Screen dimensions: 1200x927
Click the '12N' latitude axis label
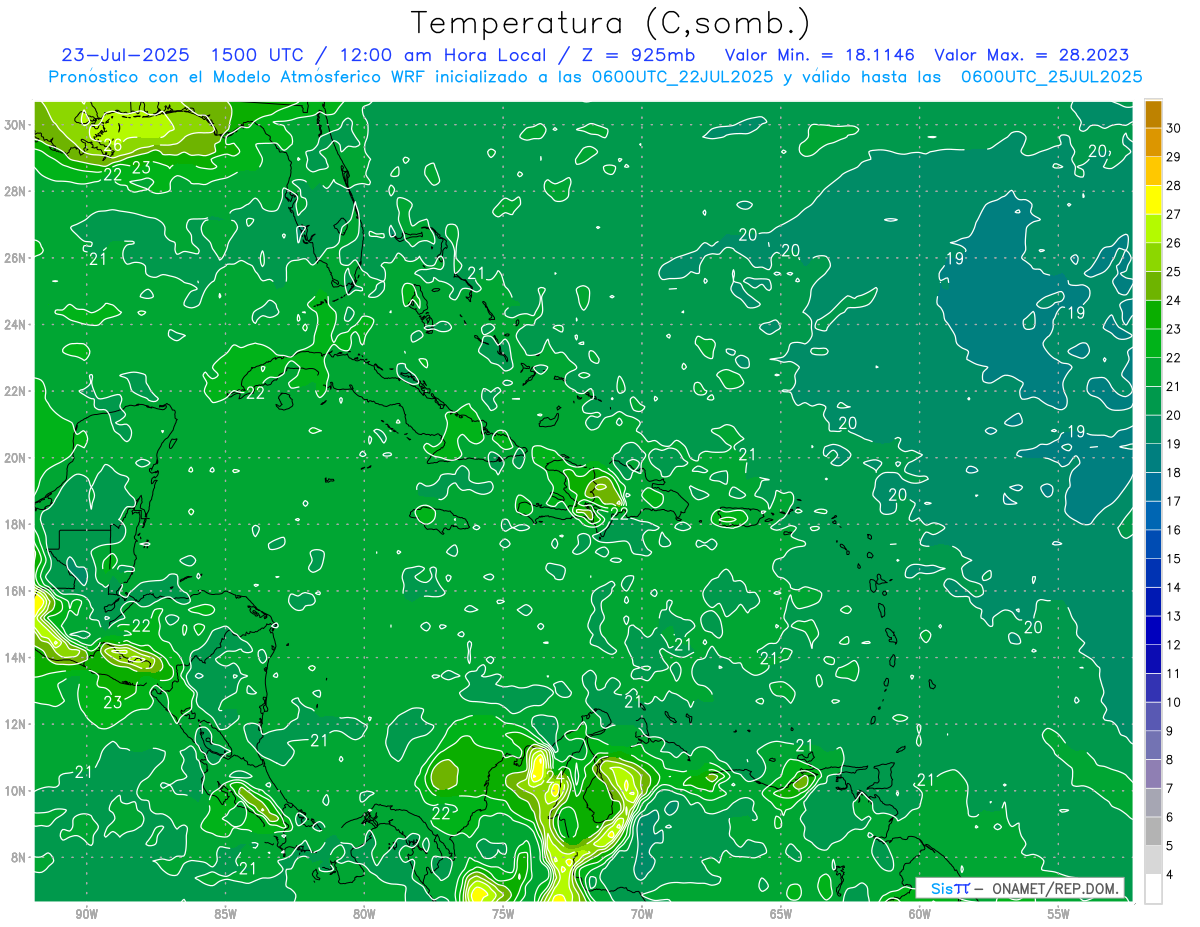[16, 723]
